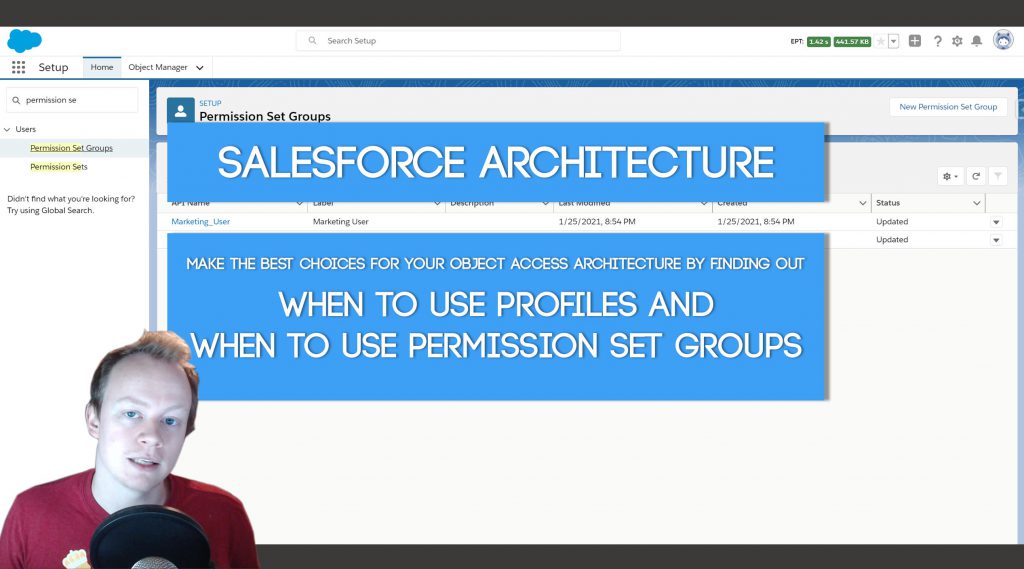Click the SETUP breadcrumb label

[x=210, y=103]
